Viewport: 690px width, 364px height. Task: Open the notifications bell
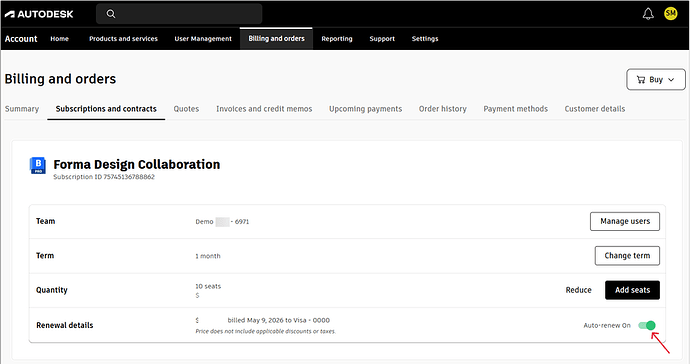pyautogui.click(x=648, y=14)
